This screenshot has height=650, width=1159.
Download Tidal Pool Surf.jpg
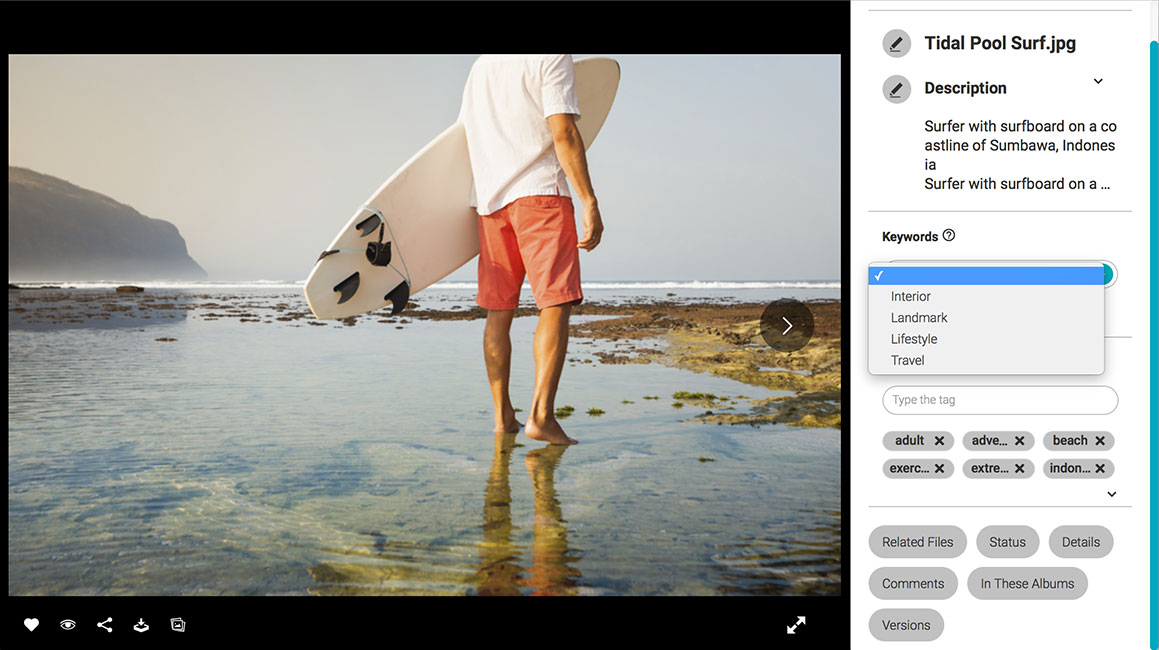pyautogui.click(x=140, y=624)
